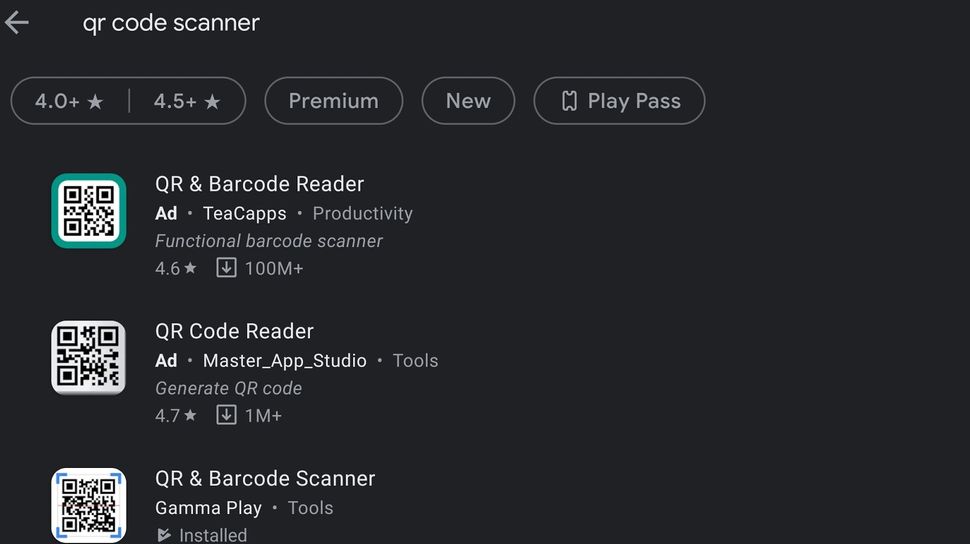The width and height of the screenshot is (970, 544).
Task: Enable the New filter chip
Action: point(468,101)
